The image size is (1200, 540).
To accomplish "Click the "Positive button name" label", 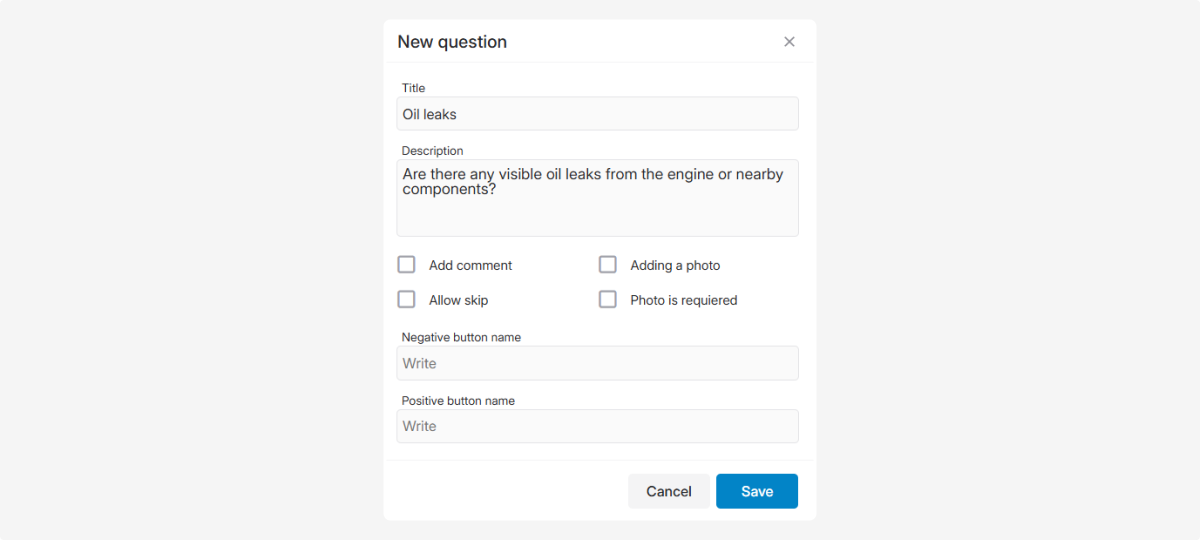I will (458, 400).
